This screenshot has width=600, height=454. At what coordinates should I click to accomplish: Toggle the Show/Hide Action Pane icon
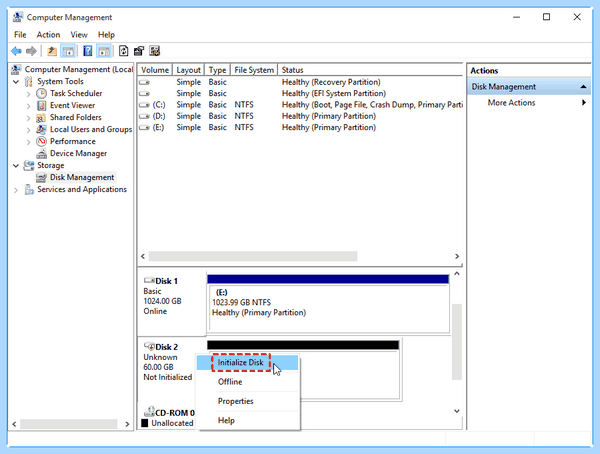tap(104, 51)
